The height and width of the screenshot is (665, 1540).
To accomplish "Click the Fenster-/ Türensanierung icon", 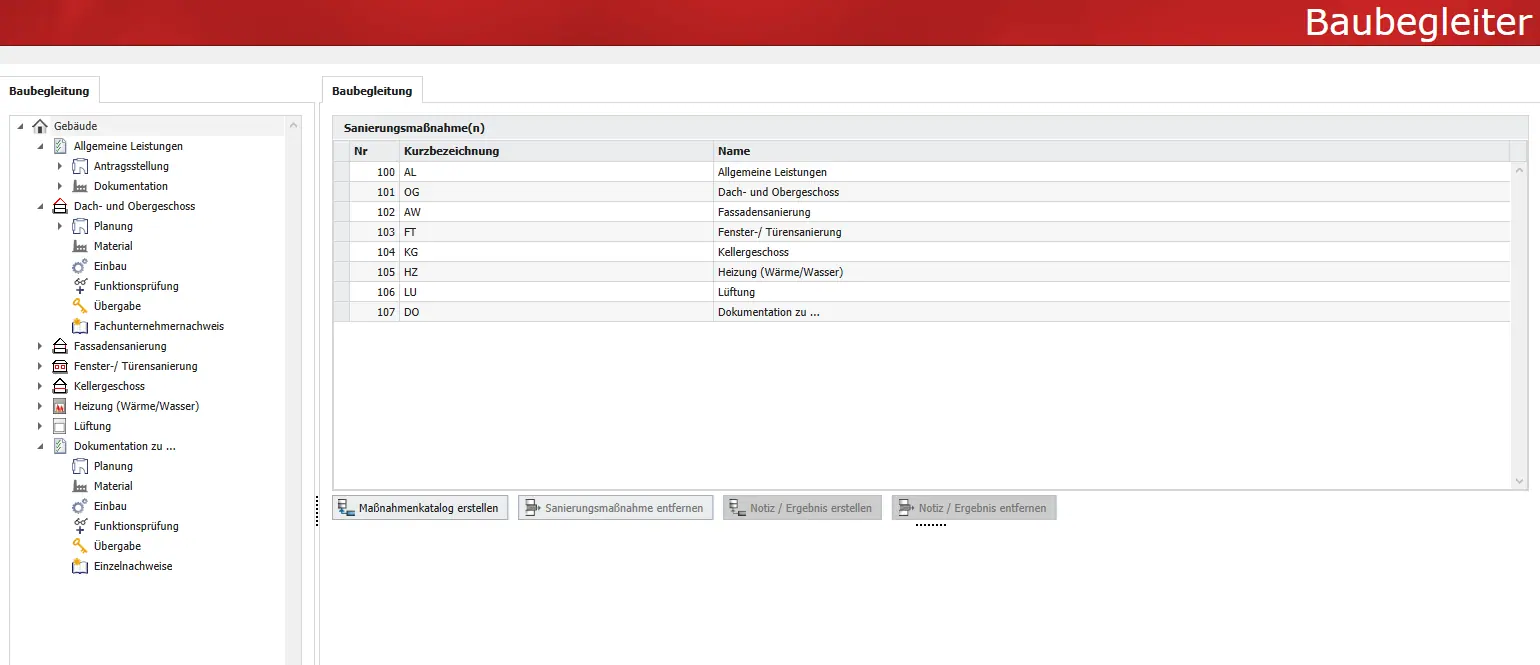I will coord(59,366).
